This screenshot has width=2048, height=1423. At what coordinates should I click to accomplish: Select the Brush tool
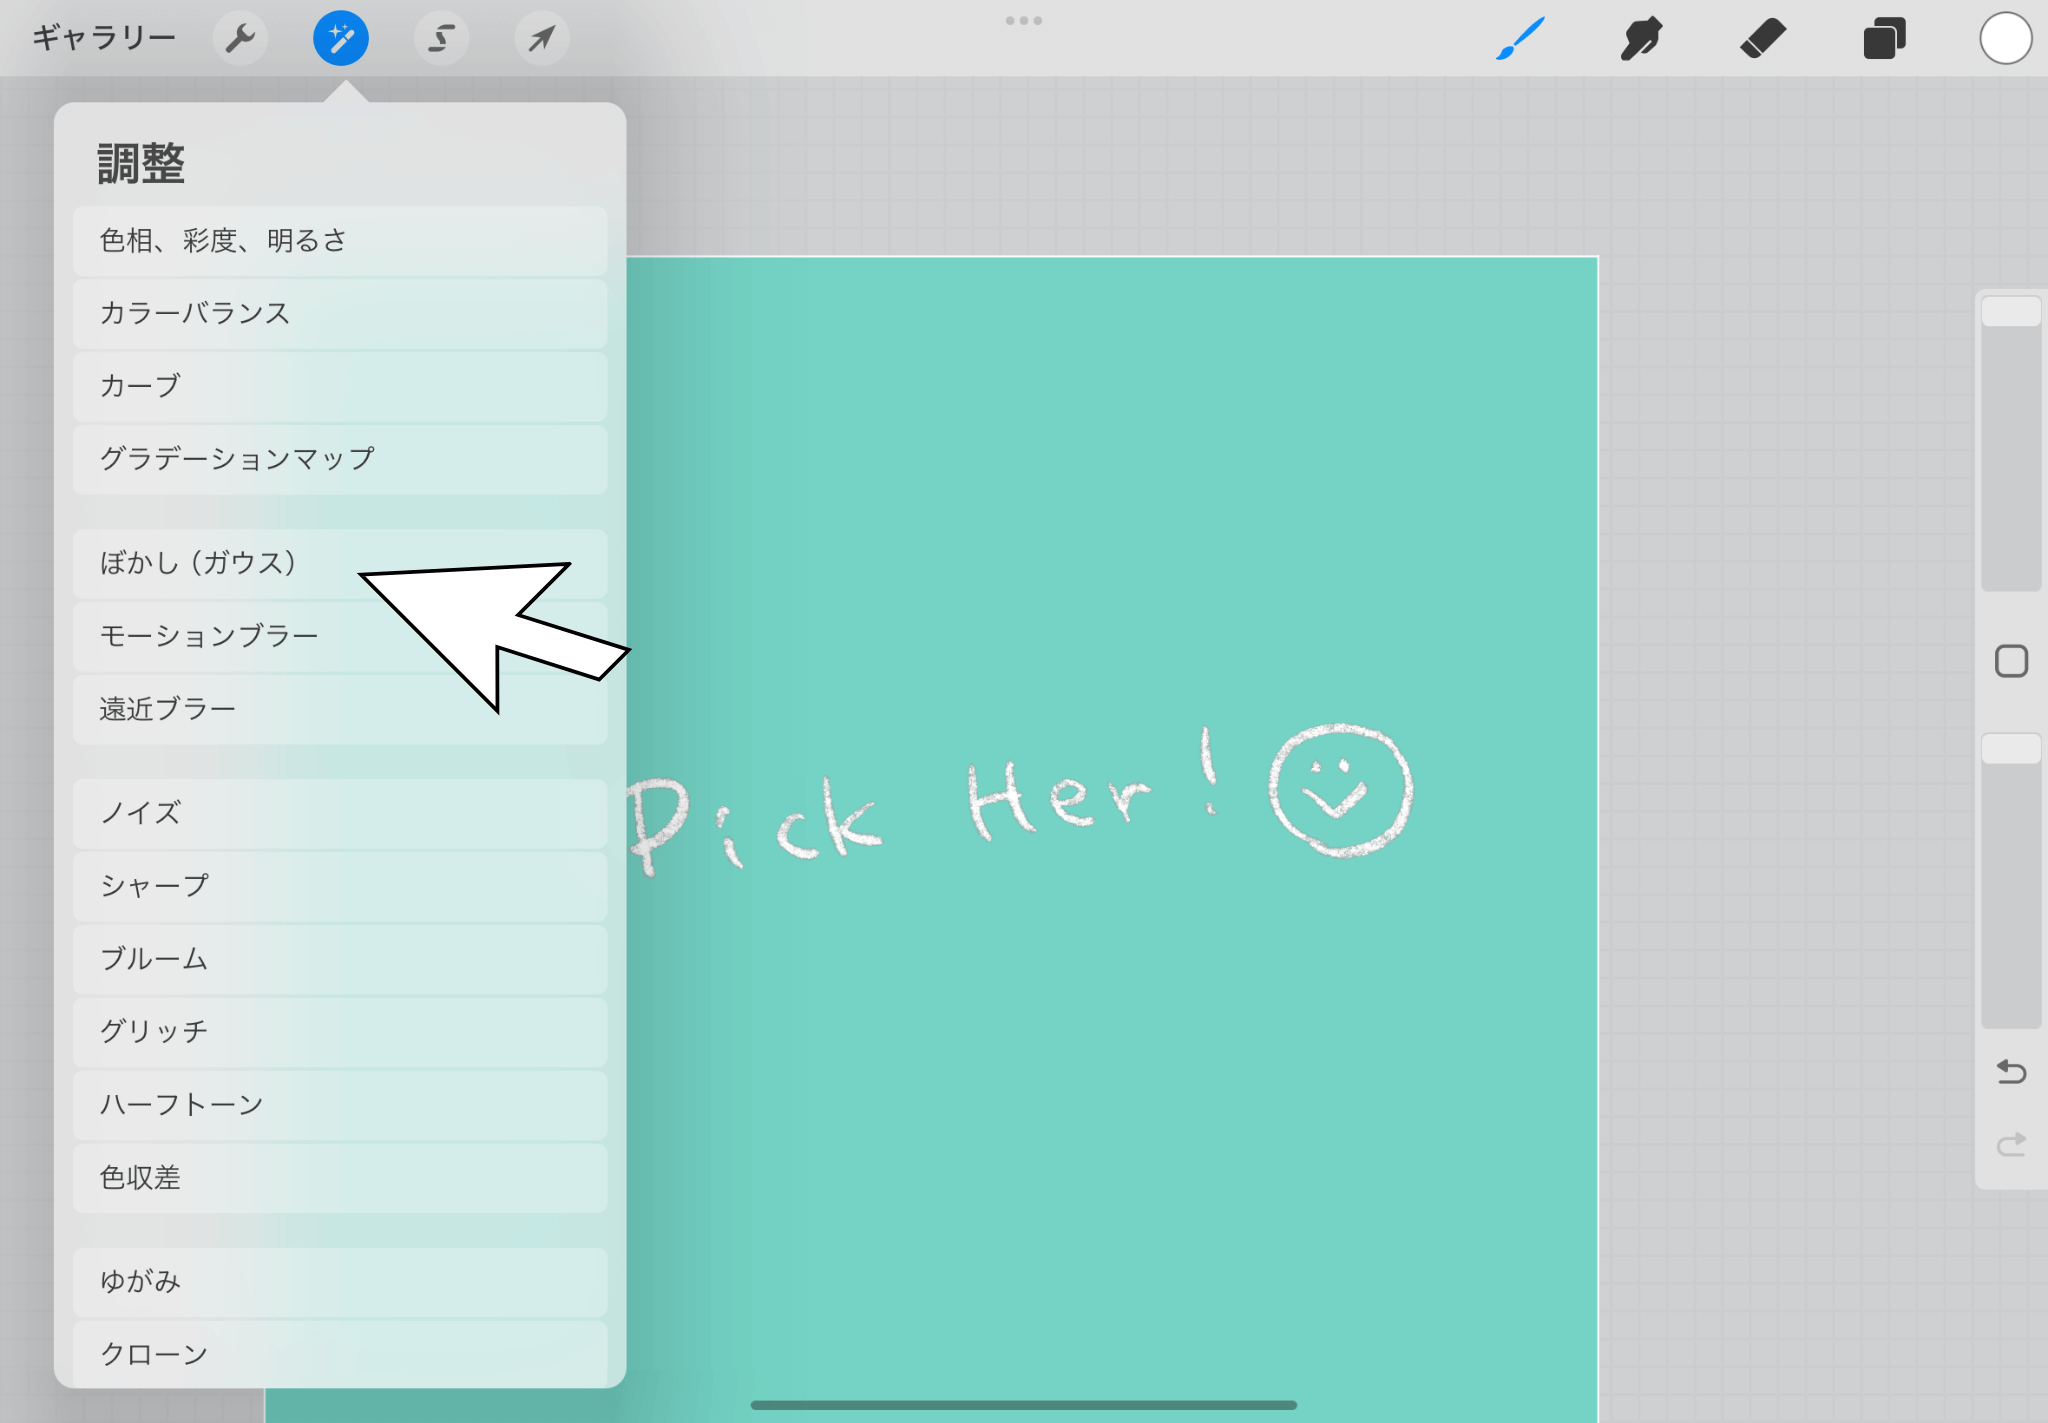coord(1520,39)
